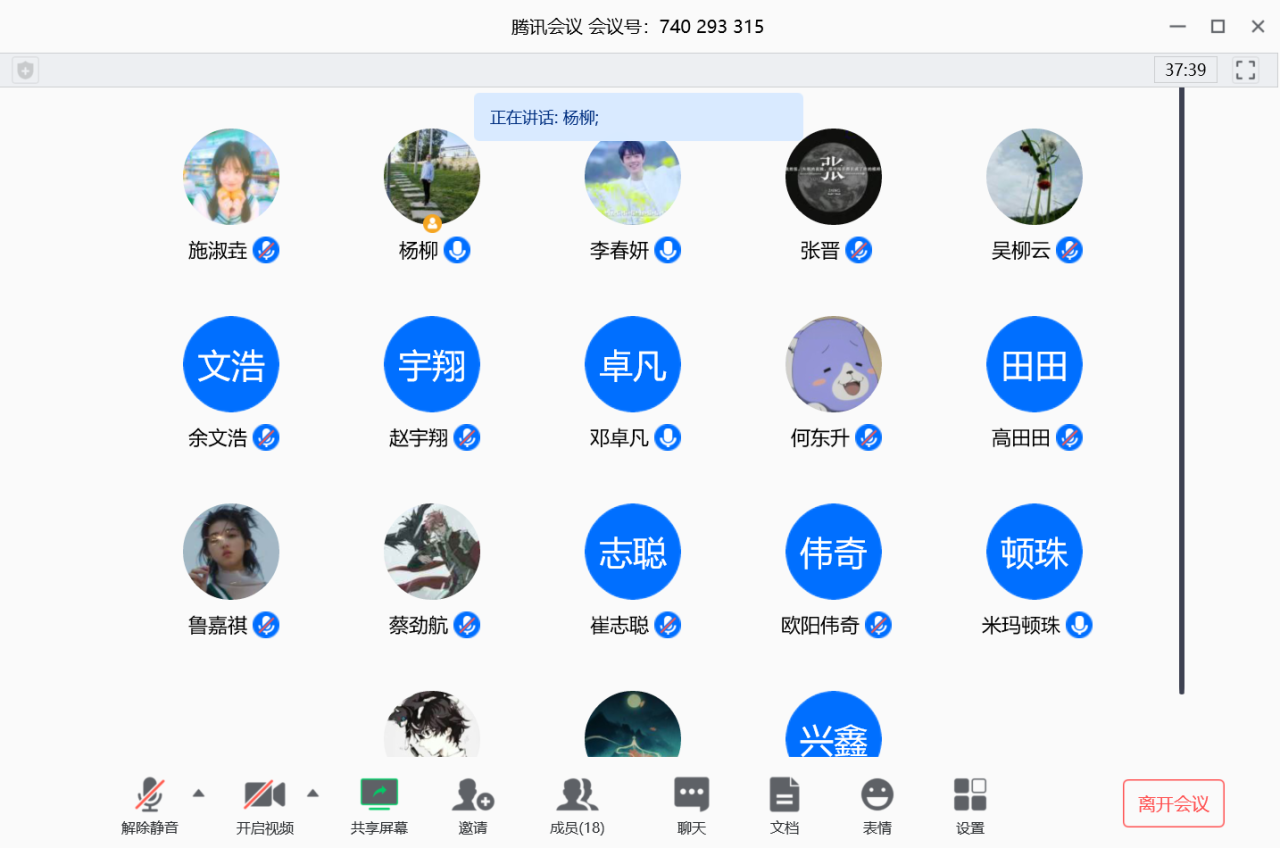The image size is (1280, 848).
Task: Open the Chat (聊天) window
Action: click(x=691, y=796)
